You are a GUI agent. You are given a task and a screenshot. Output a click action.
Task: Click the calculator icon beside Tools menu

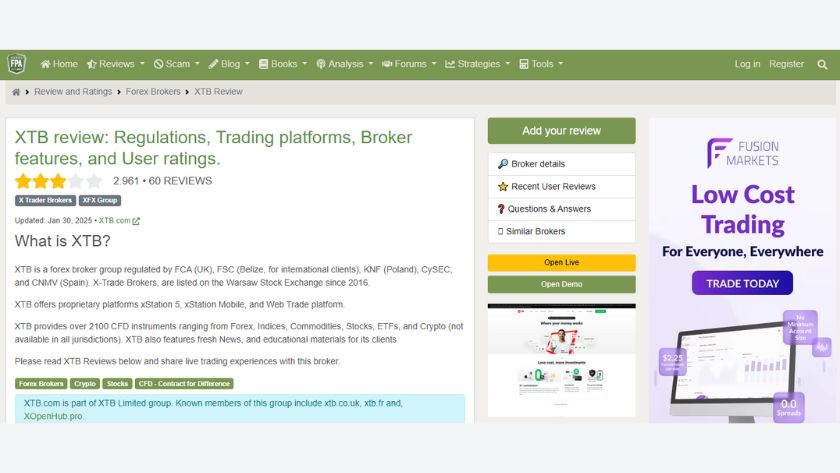tap(524, 64)
